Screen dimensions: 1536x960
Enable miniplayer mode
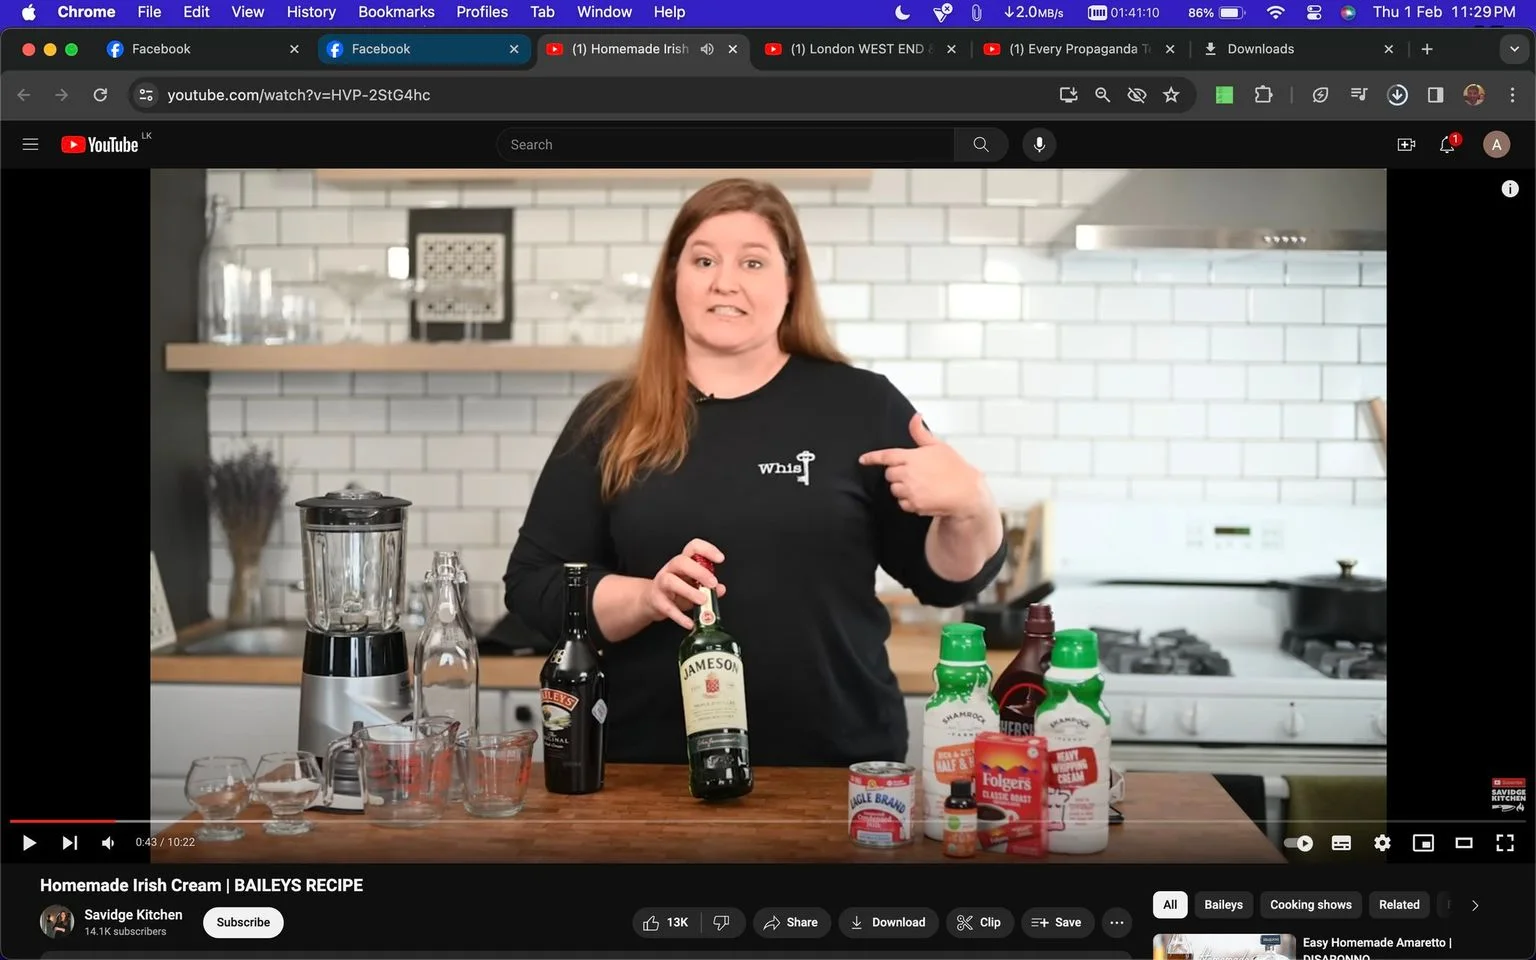click(x=1423, y=843)
